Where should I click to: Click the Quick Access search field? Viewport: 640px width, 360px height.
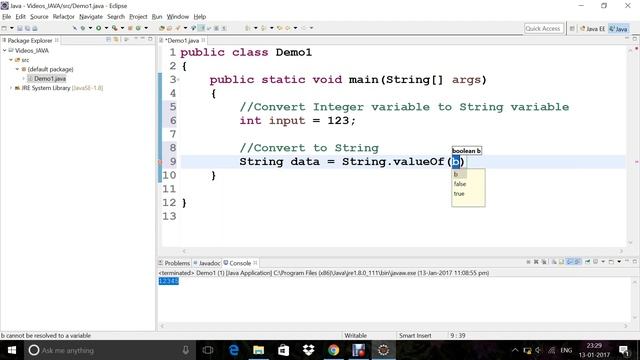click(543, 29)
